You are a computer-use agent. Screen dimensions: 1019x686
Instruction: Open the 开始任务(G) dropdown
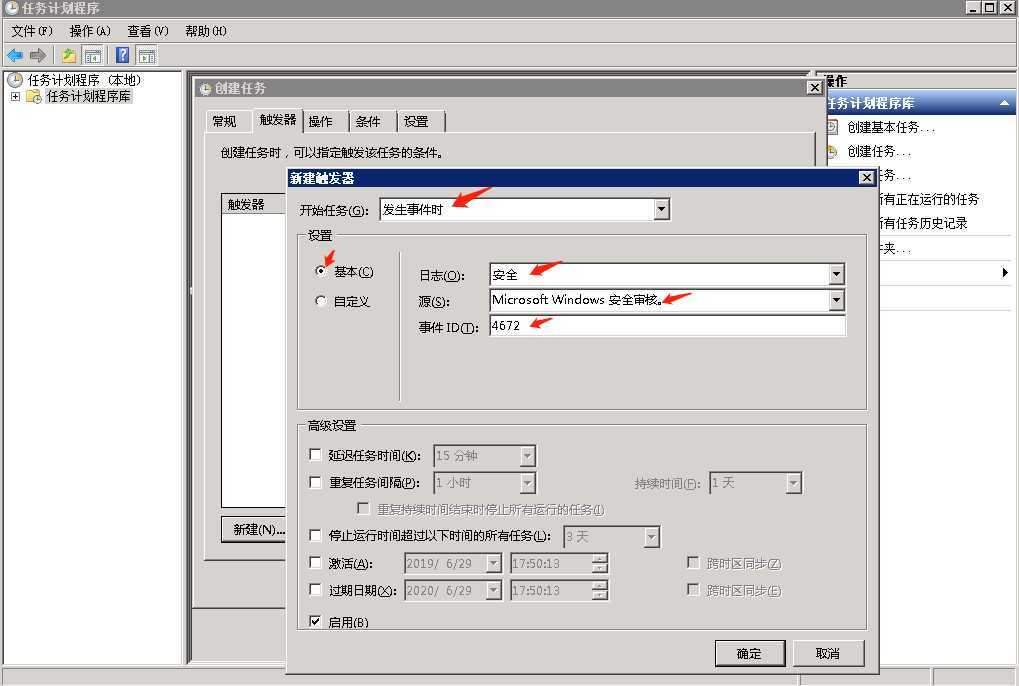662,210
